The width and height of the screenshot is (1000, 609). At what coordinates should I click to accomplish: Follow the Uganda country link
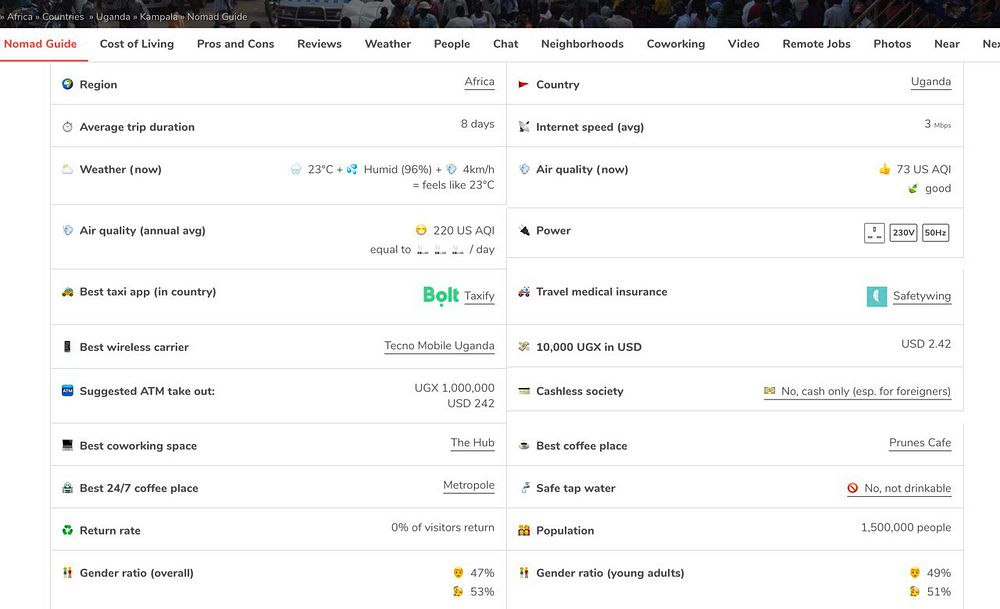coord(930,82)
